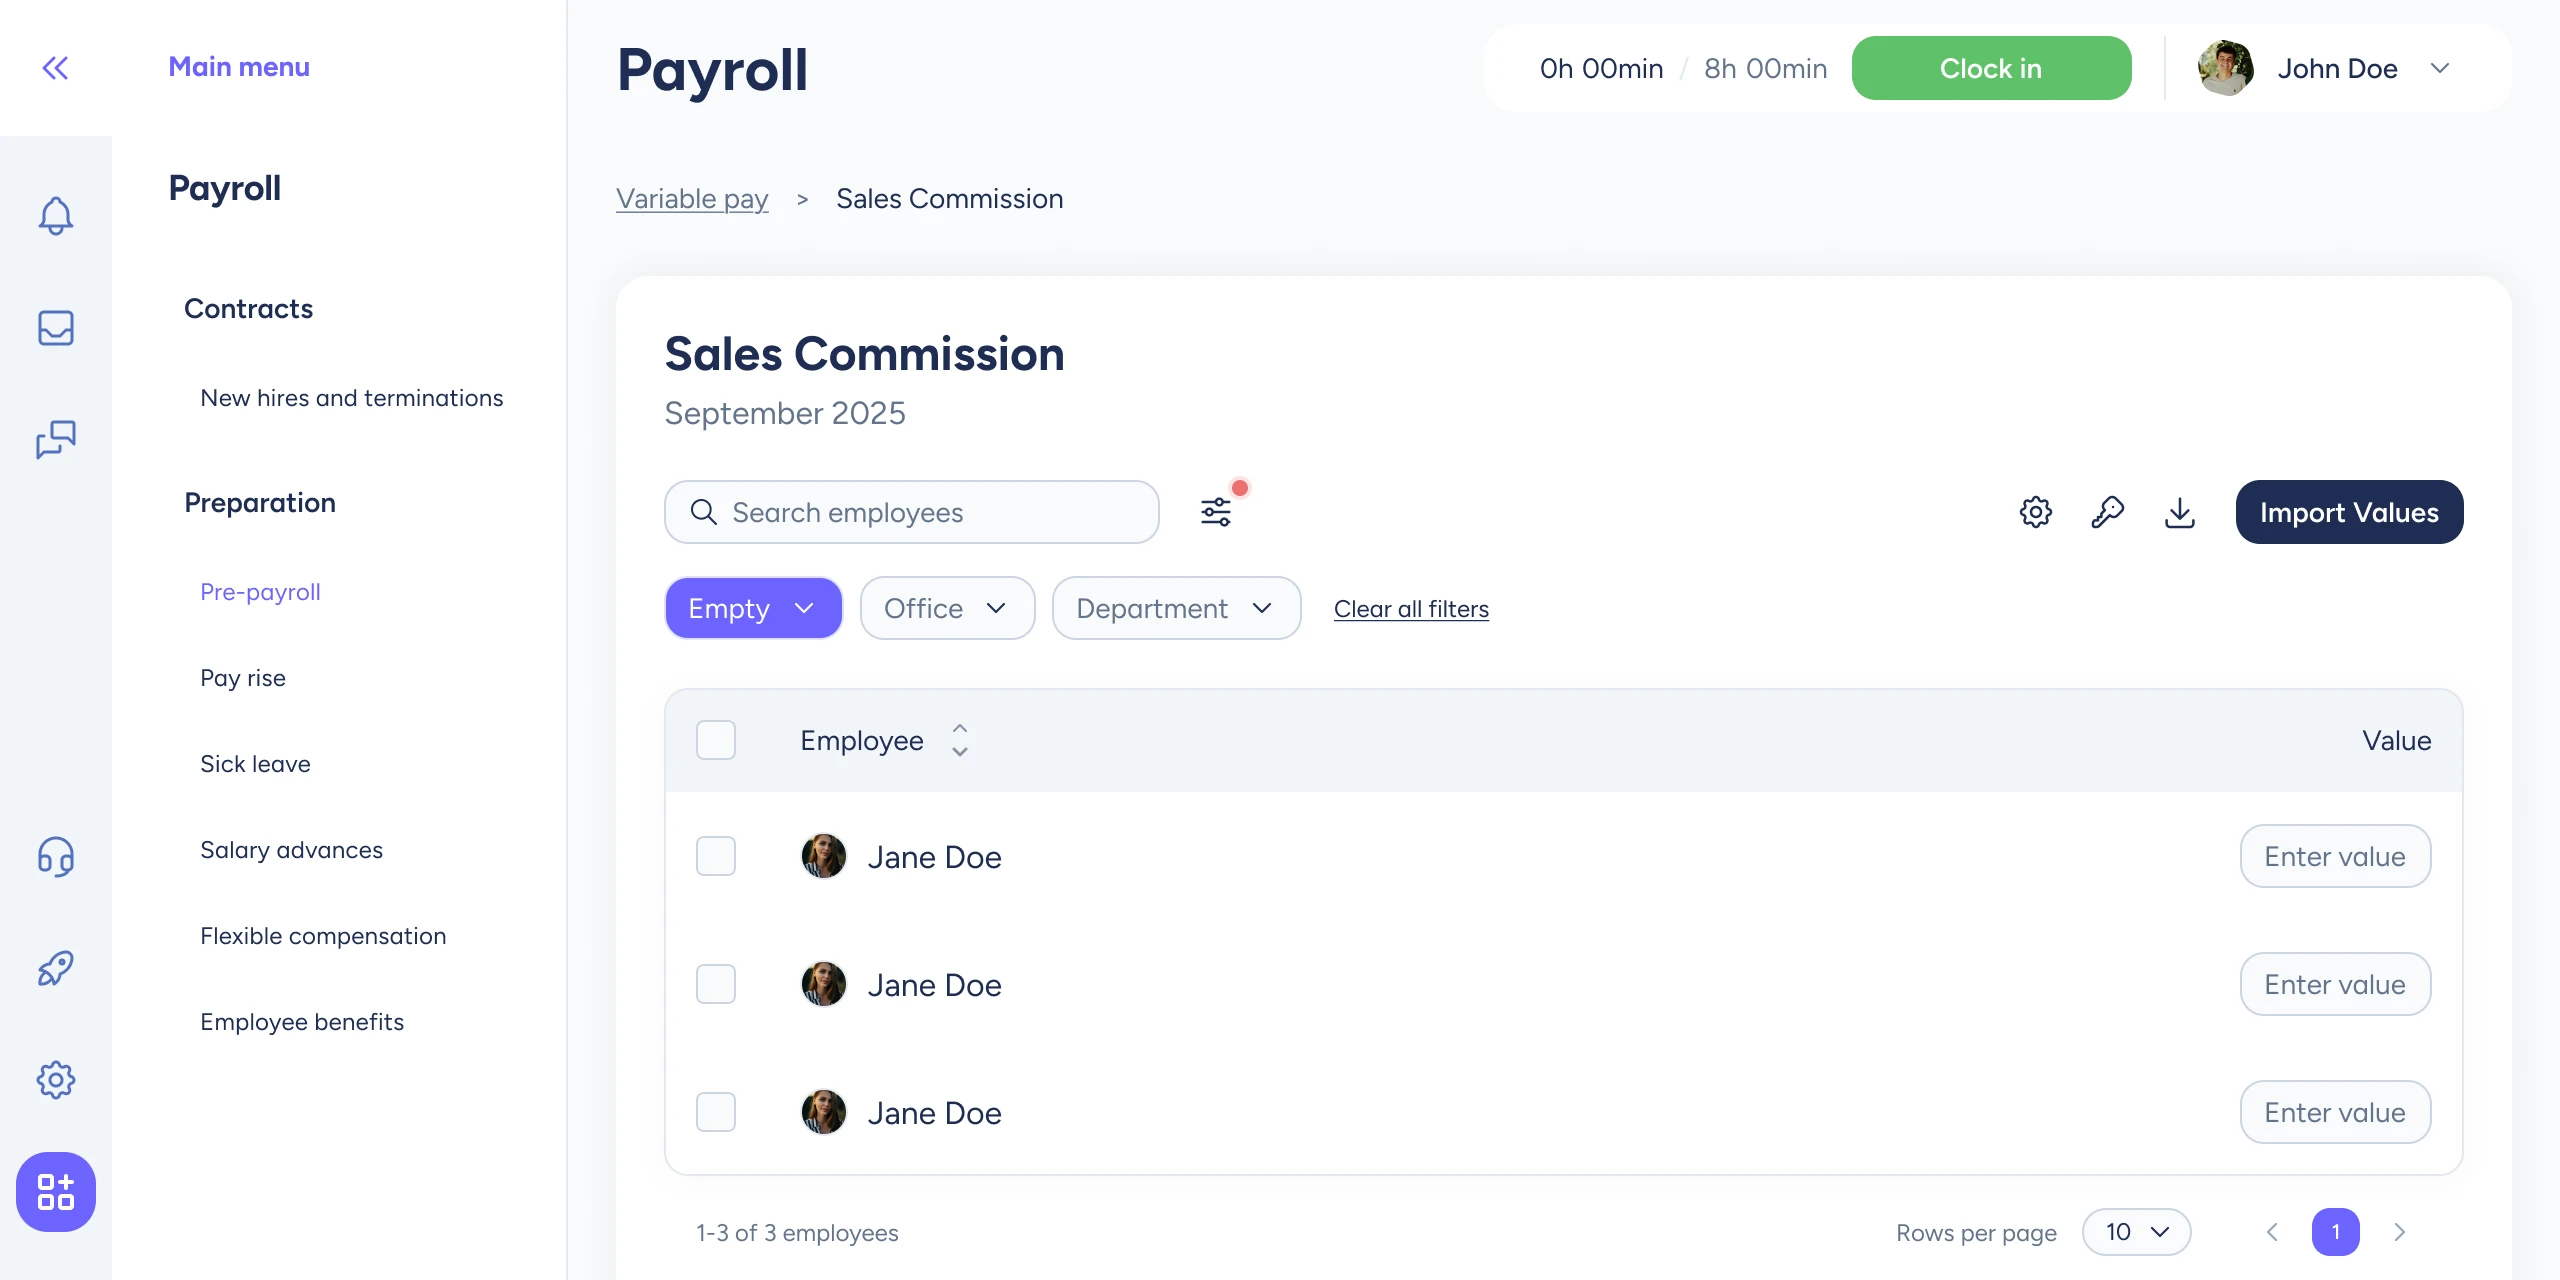
Task: Click the download icon near Import Values
Action: [x=2180, y=512]
